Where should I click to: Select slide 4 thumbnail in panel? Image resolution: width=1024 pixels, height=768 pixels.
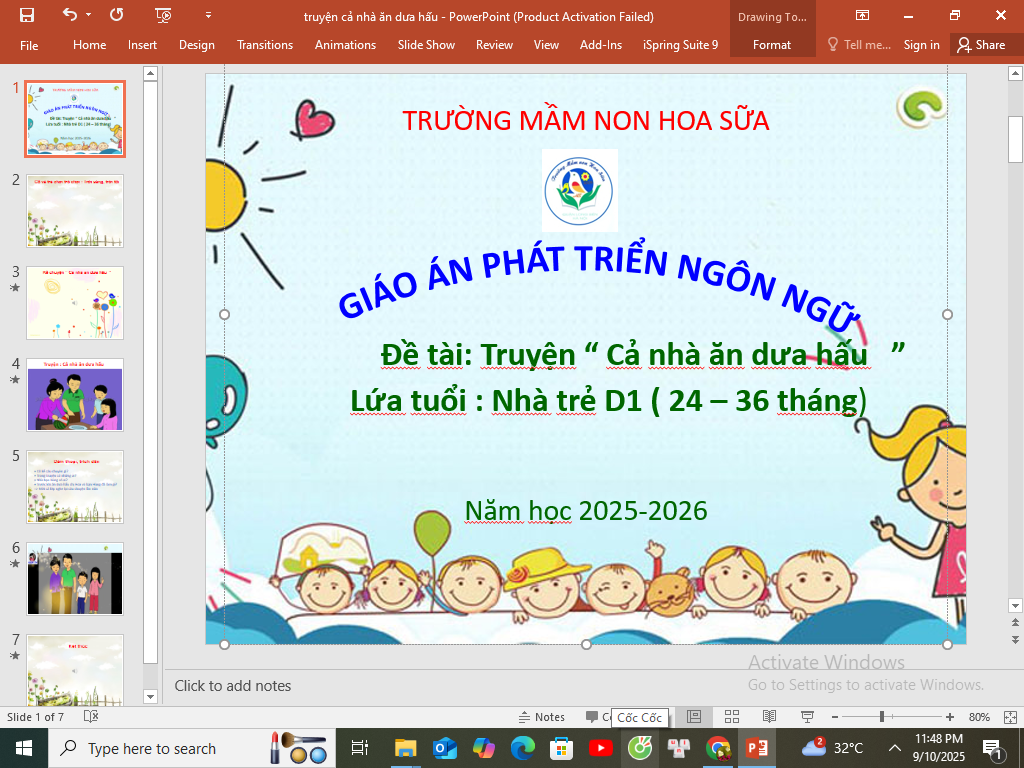coord(75,394)
